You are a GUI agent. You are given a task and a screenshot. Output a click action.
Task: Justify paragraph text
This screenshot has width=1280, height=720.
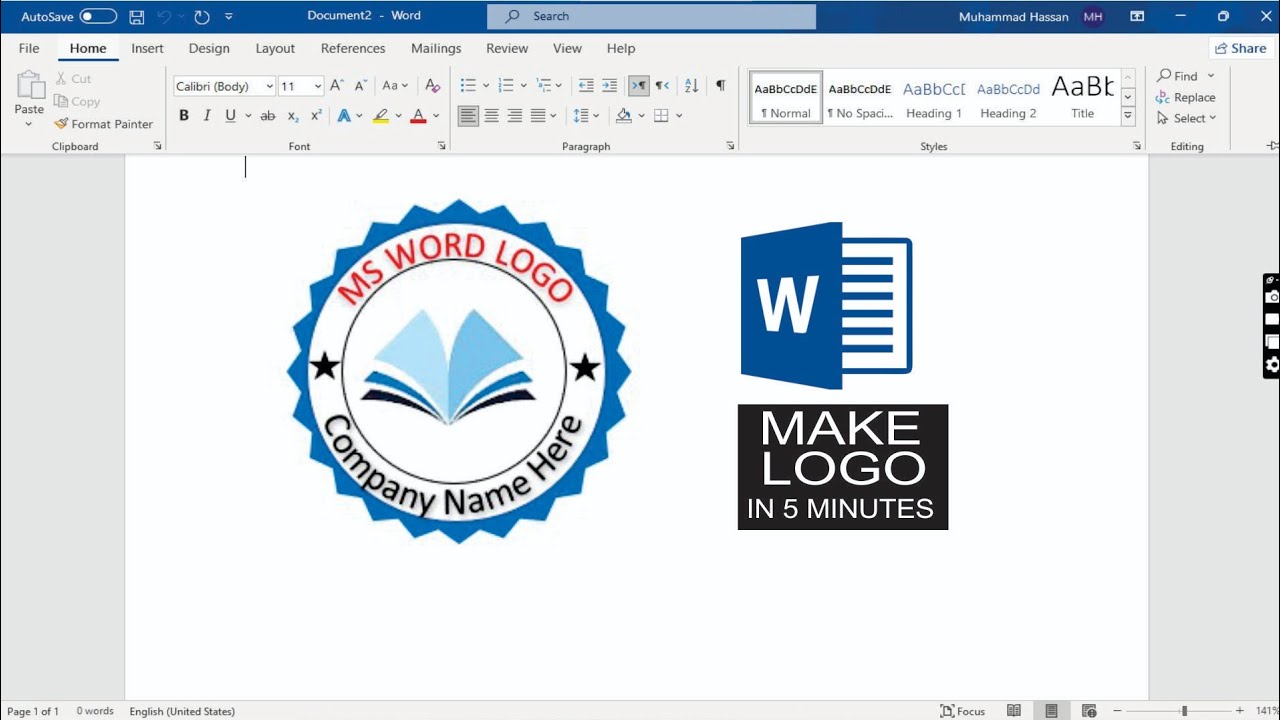538,116
